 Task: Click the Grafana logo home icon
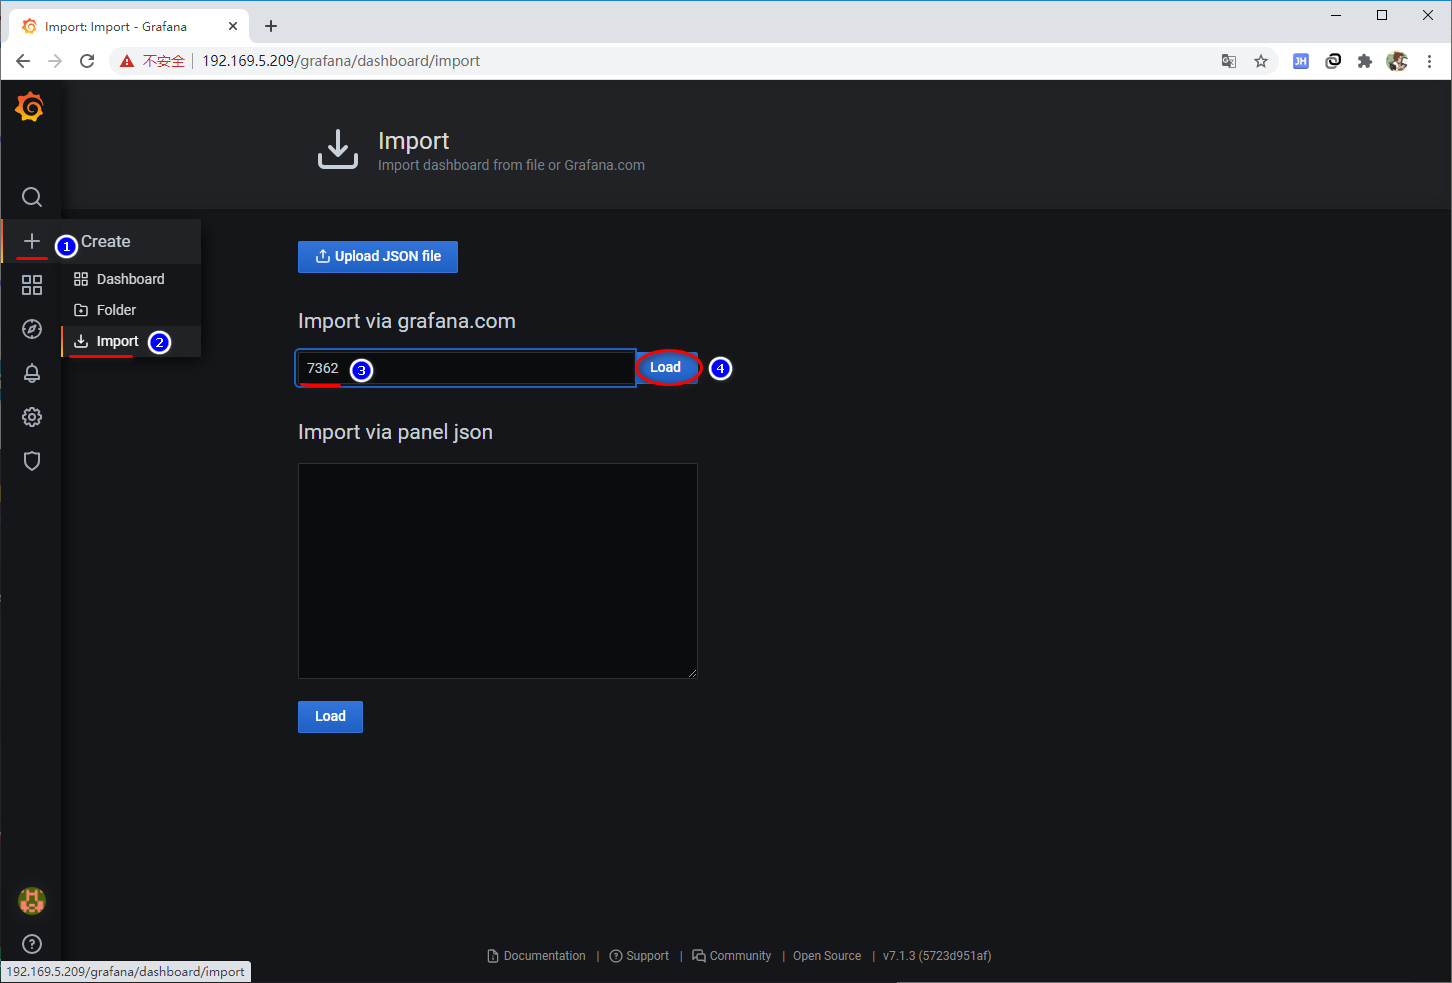(x=30, y=107)
